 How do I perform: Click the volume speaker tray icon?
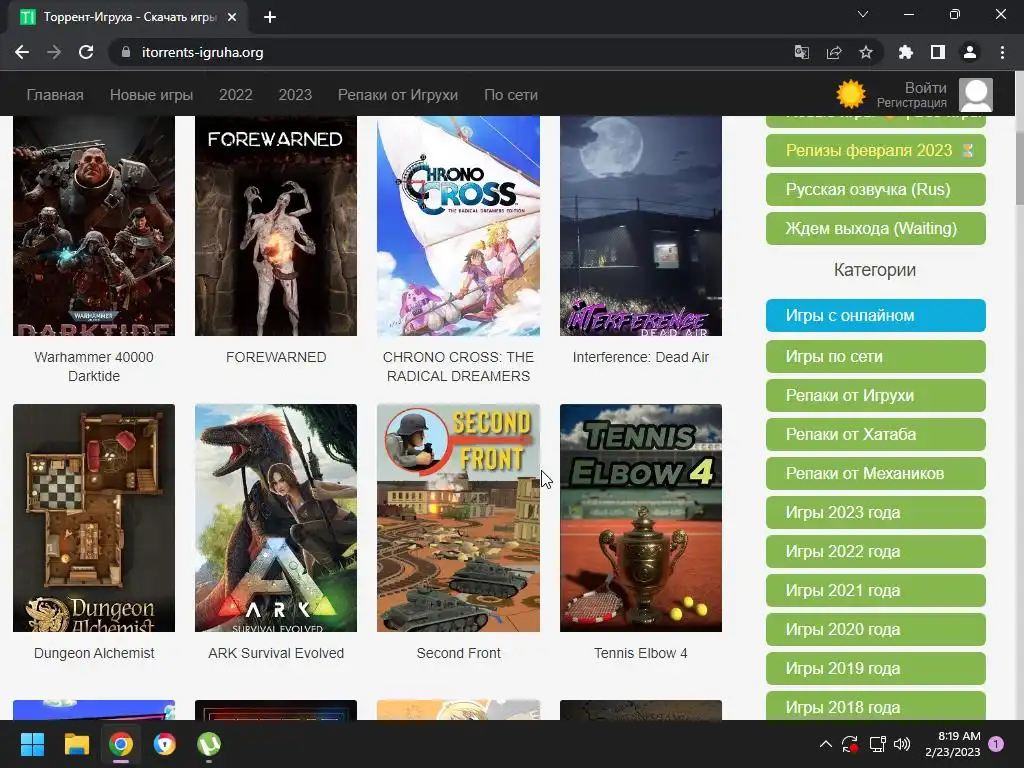pyautogui.click(x=902, y=744)
